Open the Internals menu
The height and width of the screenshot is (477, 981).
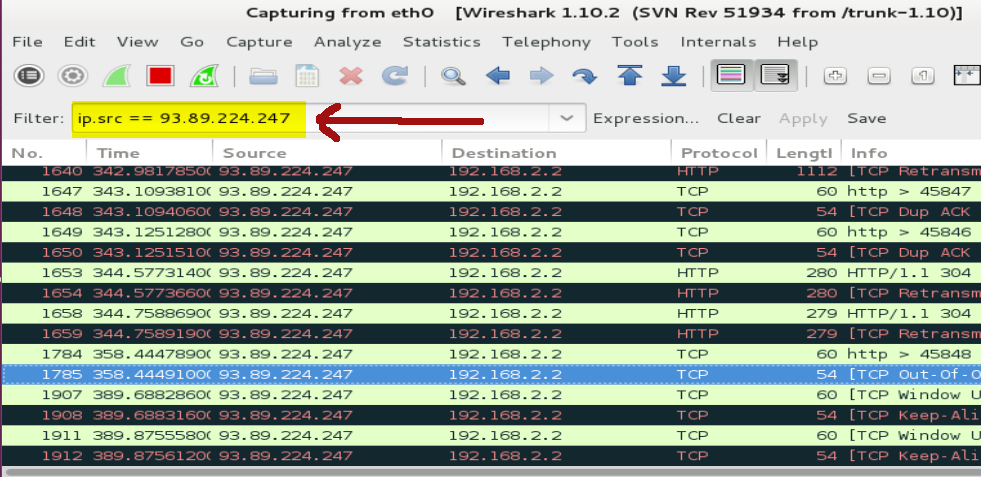click(x=718, y=42)
